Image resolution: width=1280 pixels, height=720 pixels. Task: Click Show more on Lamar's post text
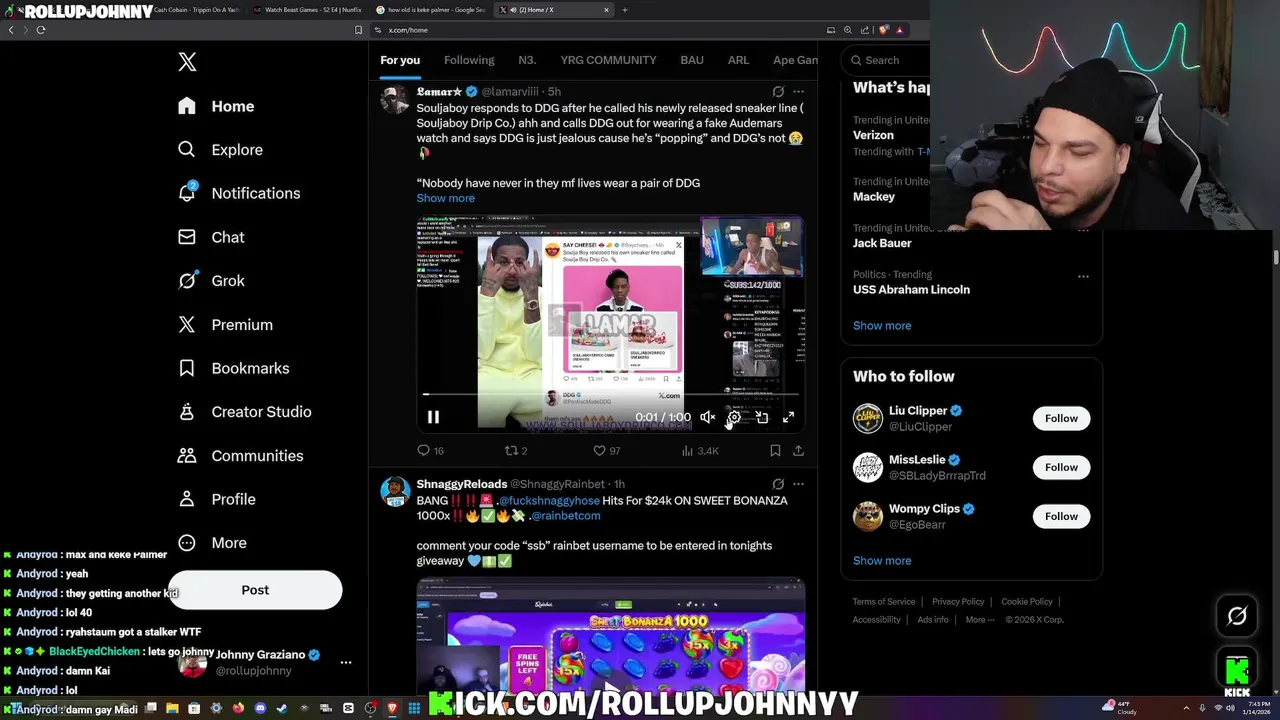(446, 198)
